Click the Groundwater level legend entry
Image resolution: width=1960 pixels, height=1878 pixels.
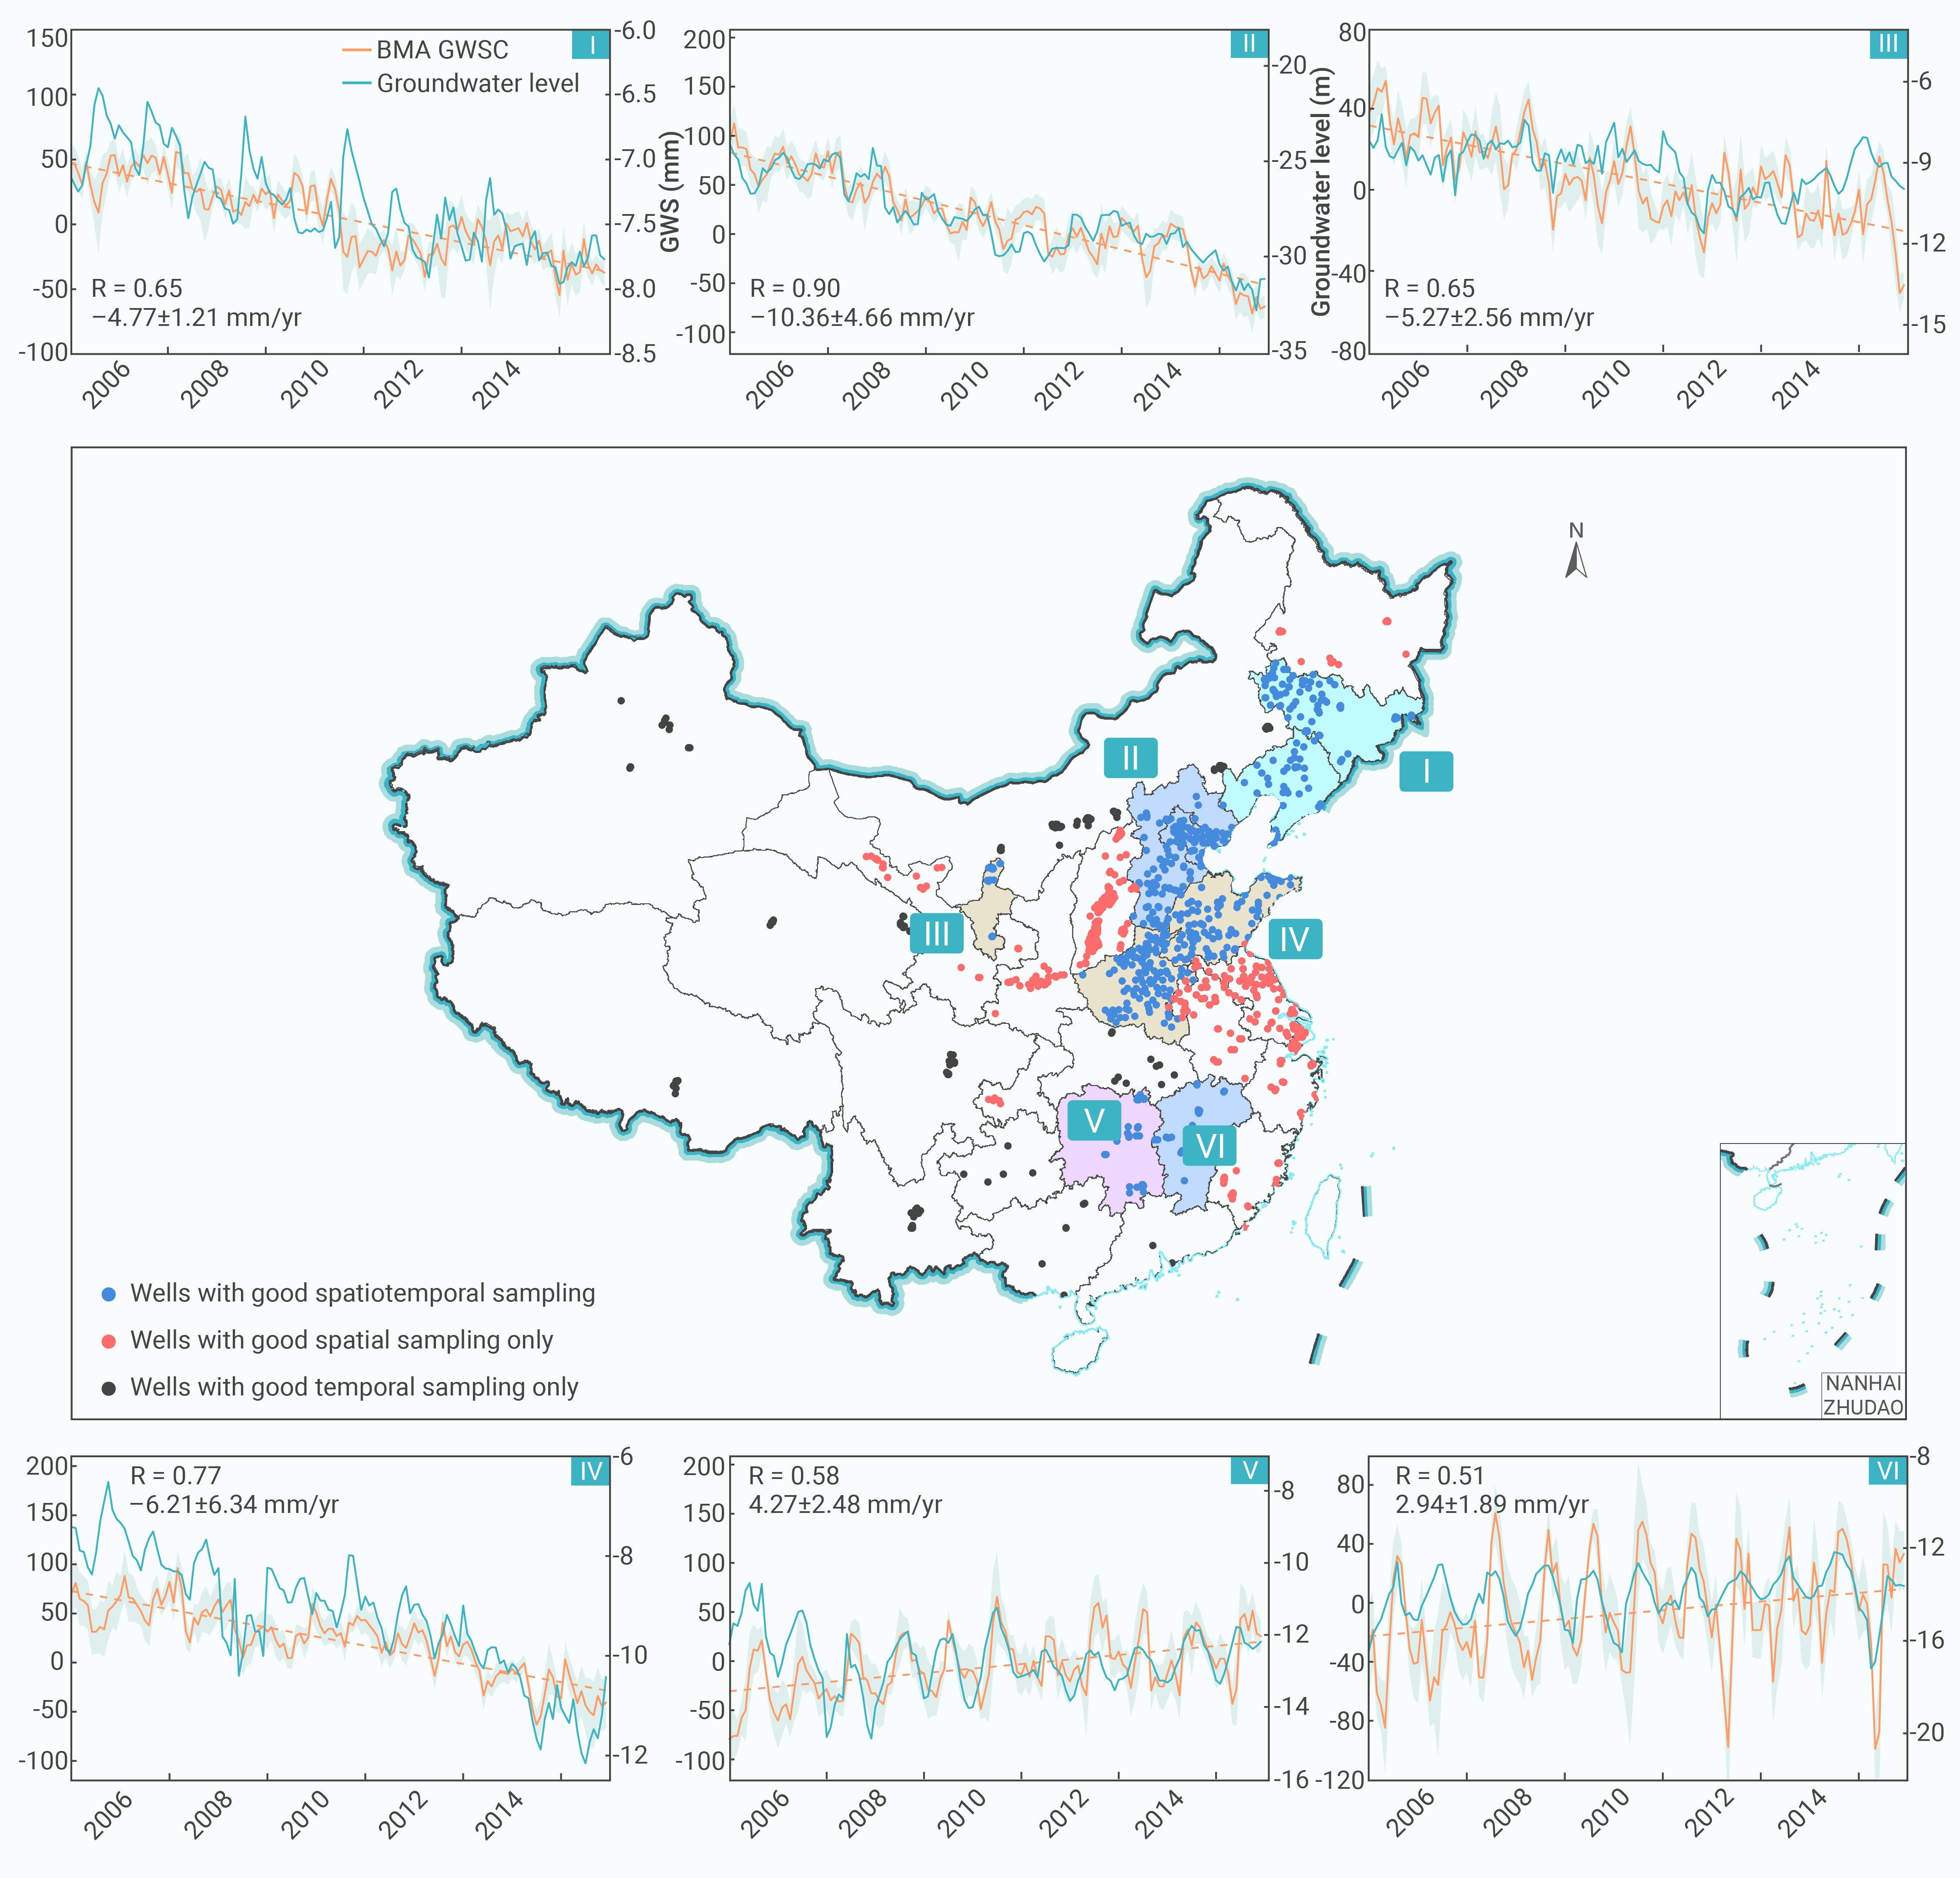(x=461, y=83)
